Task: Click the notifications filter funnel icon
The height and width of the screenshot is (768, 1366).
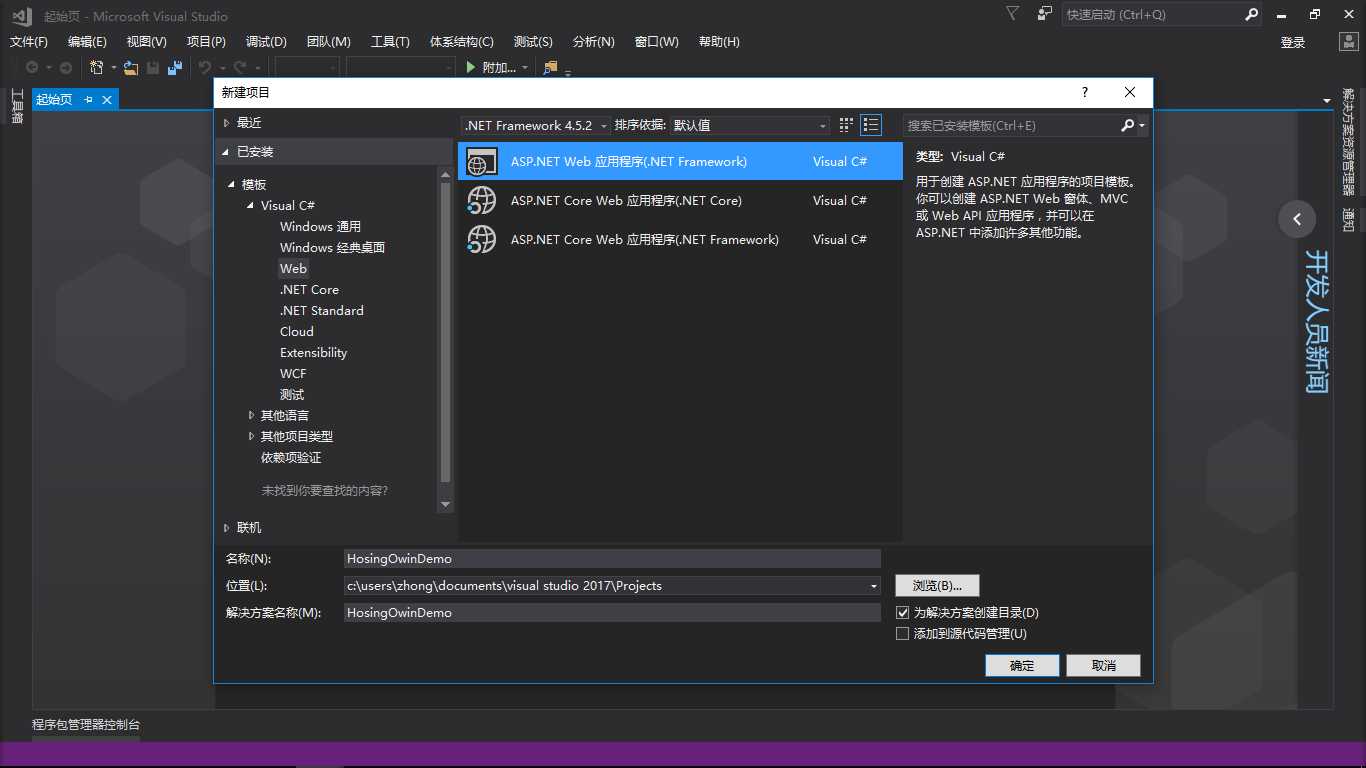Action: 1012,14
